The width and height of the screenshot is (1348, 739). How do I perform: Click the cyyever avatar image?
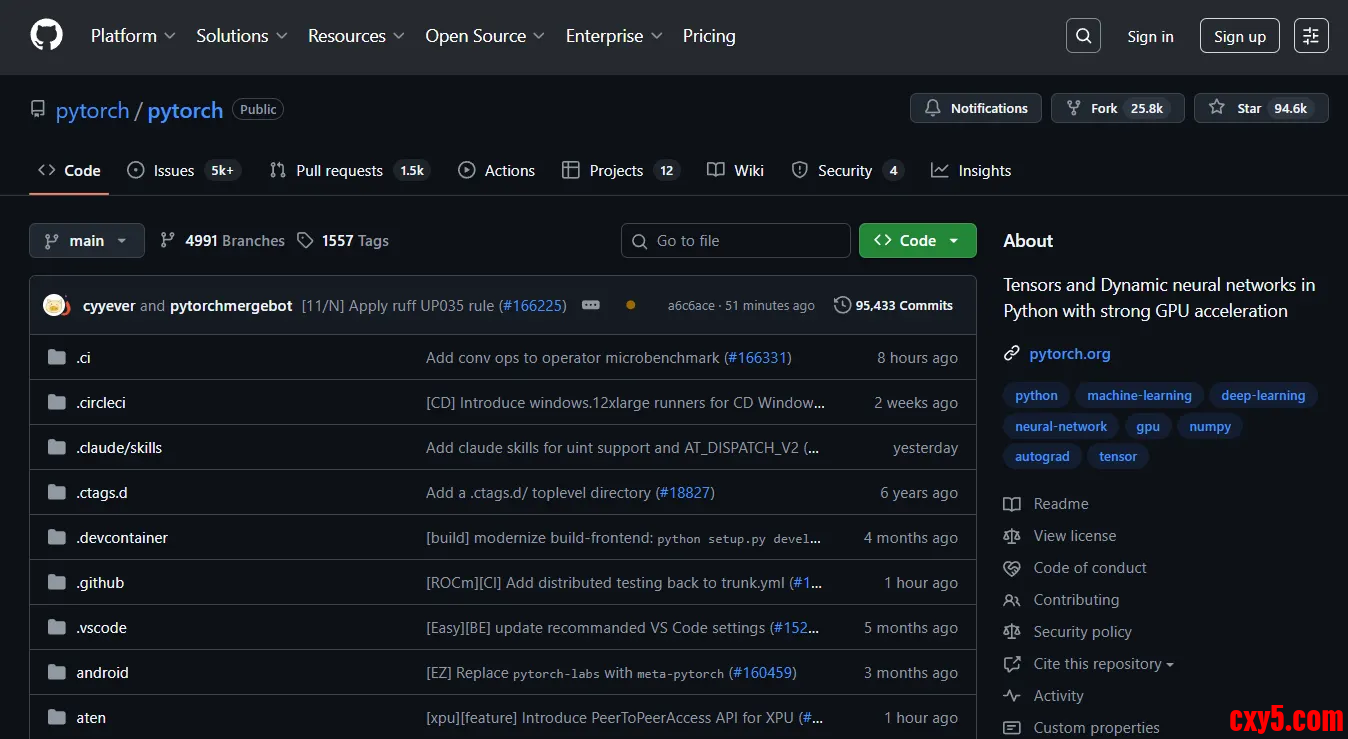[55, 305]
